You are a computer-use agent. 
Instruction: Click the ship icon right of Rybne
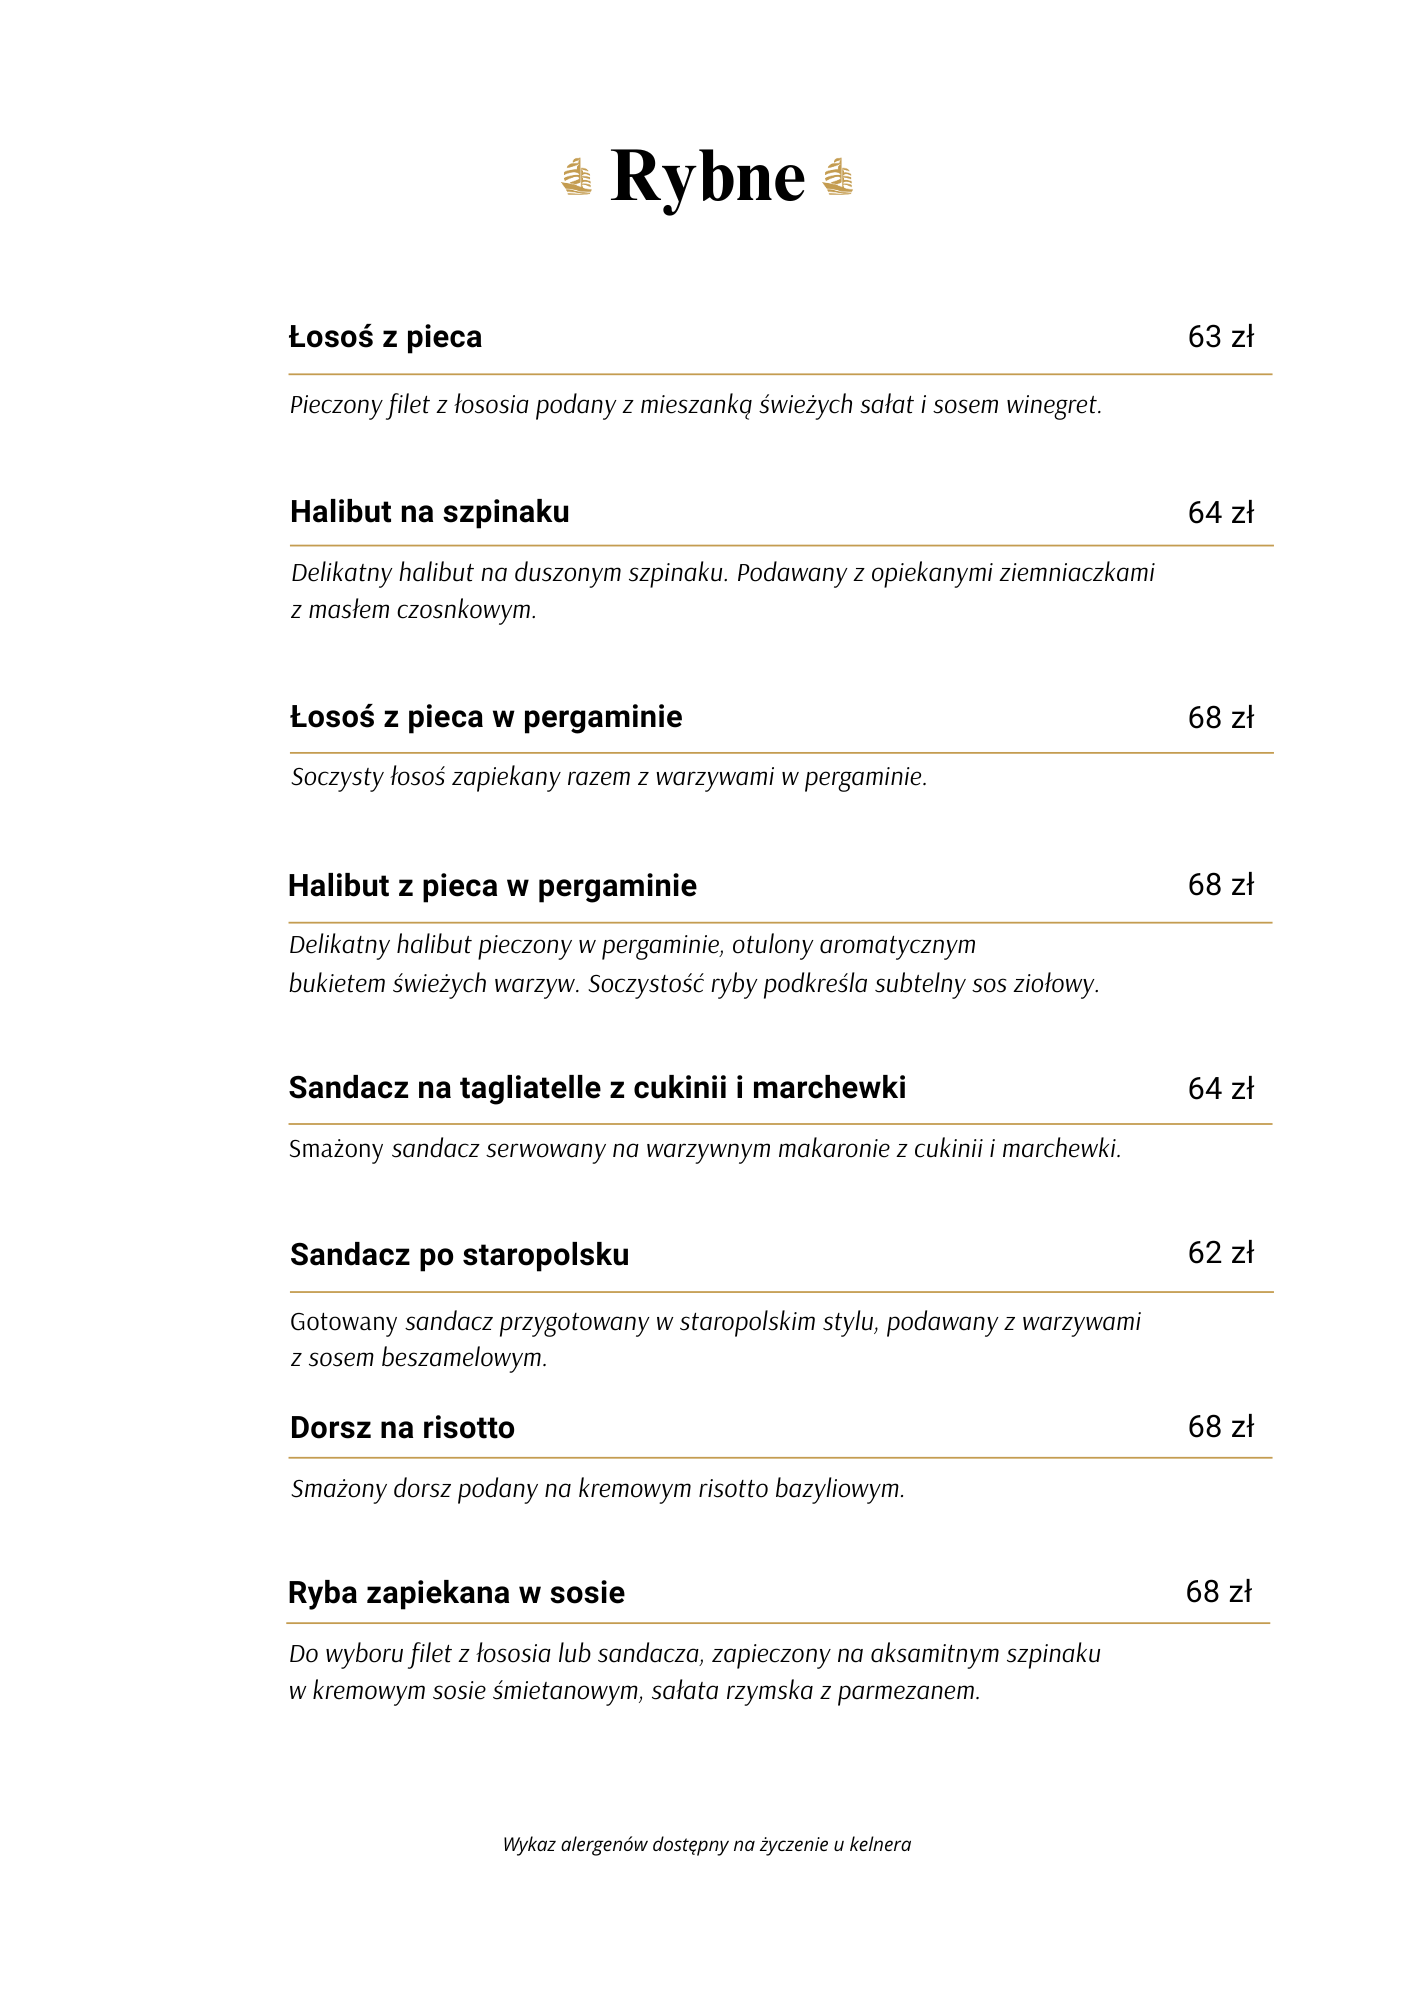tap(838, 177)
